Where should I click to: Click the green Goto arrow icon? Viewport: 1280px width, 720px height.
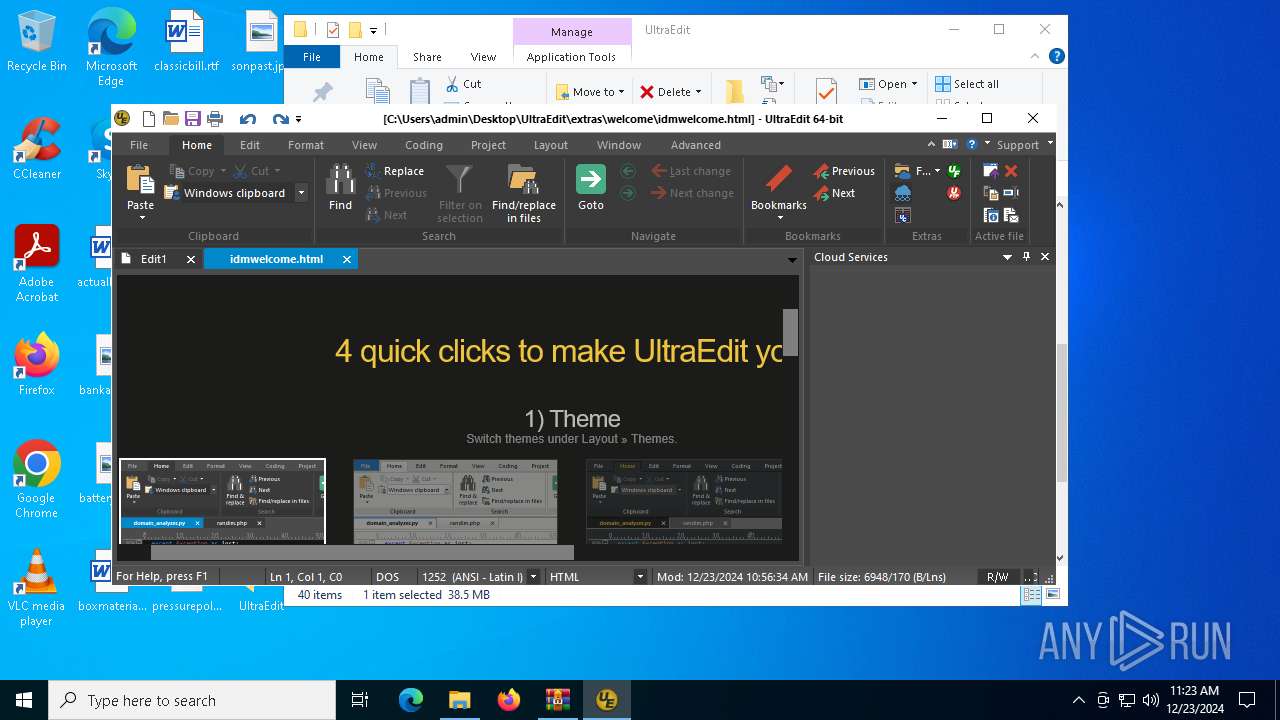[x=591, y=180]
